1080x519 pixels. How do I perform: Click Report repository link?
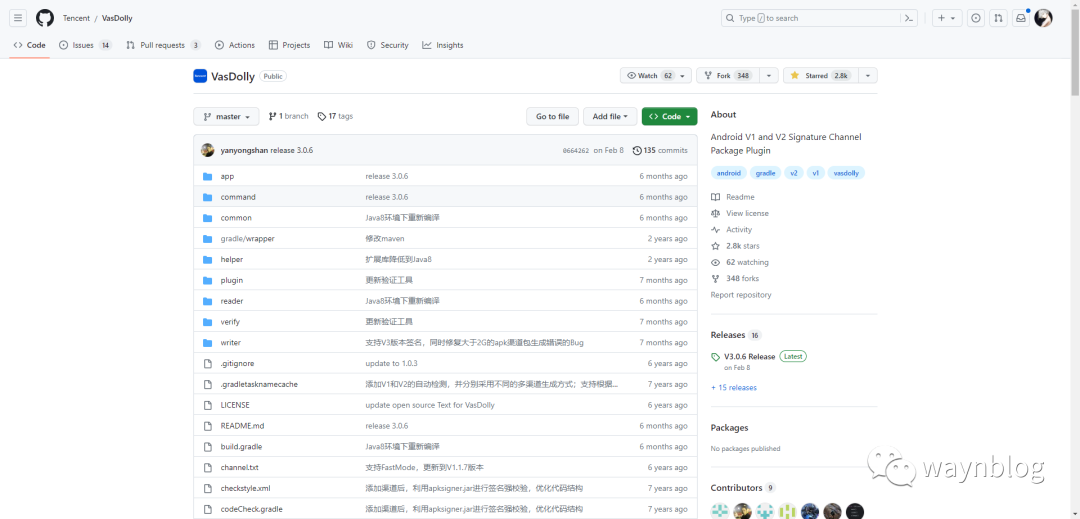(741, 295)
